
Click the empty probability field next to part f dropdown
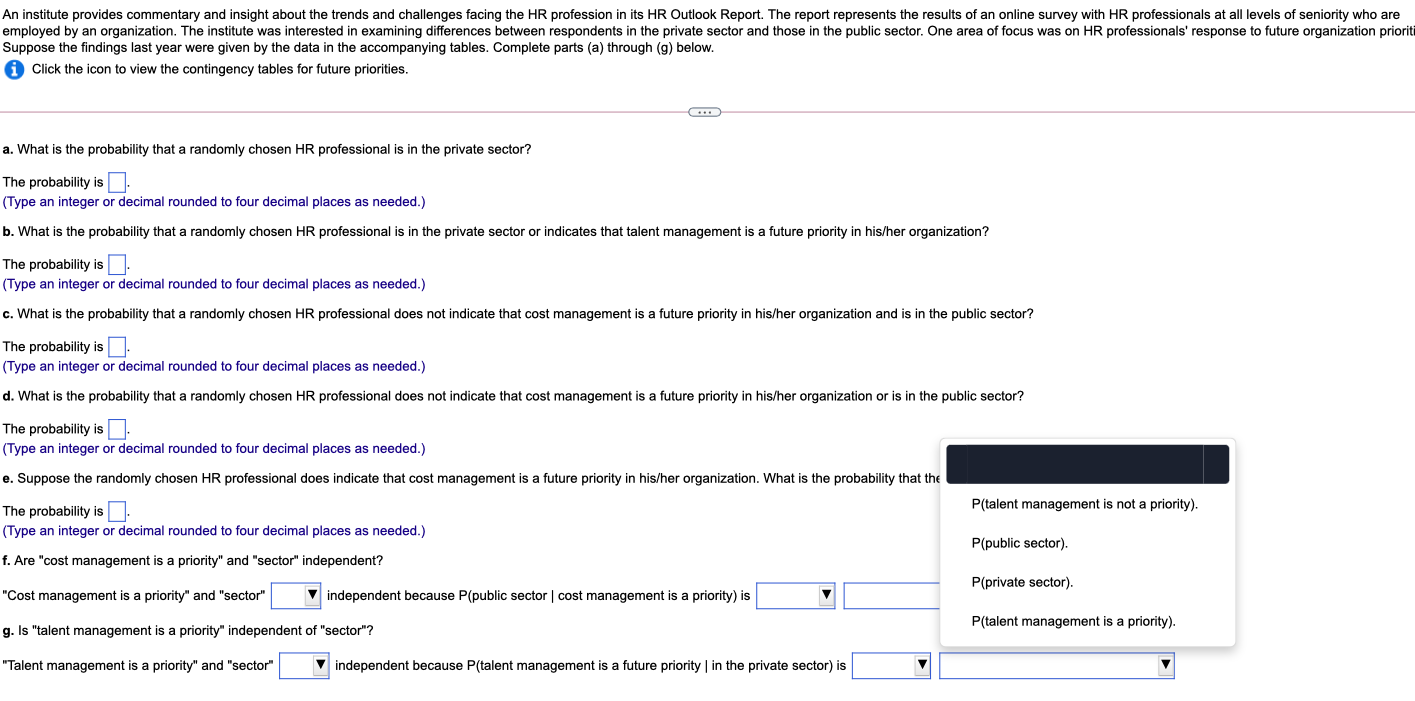click(890, 595)
